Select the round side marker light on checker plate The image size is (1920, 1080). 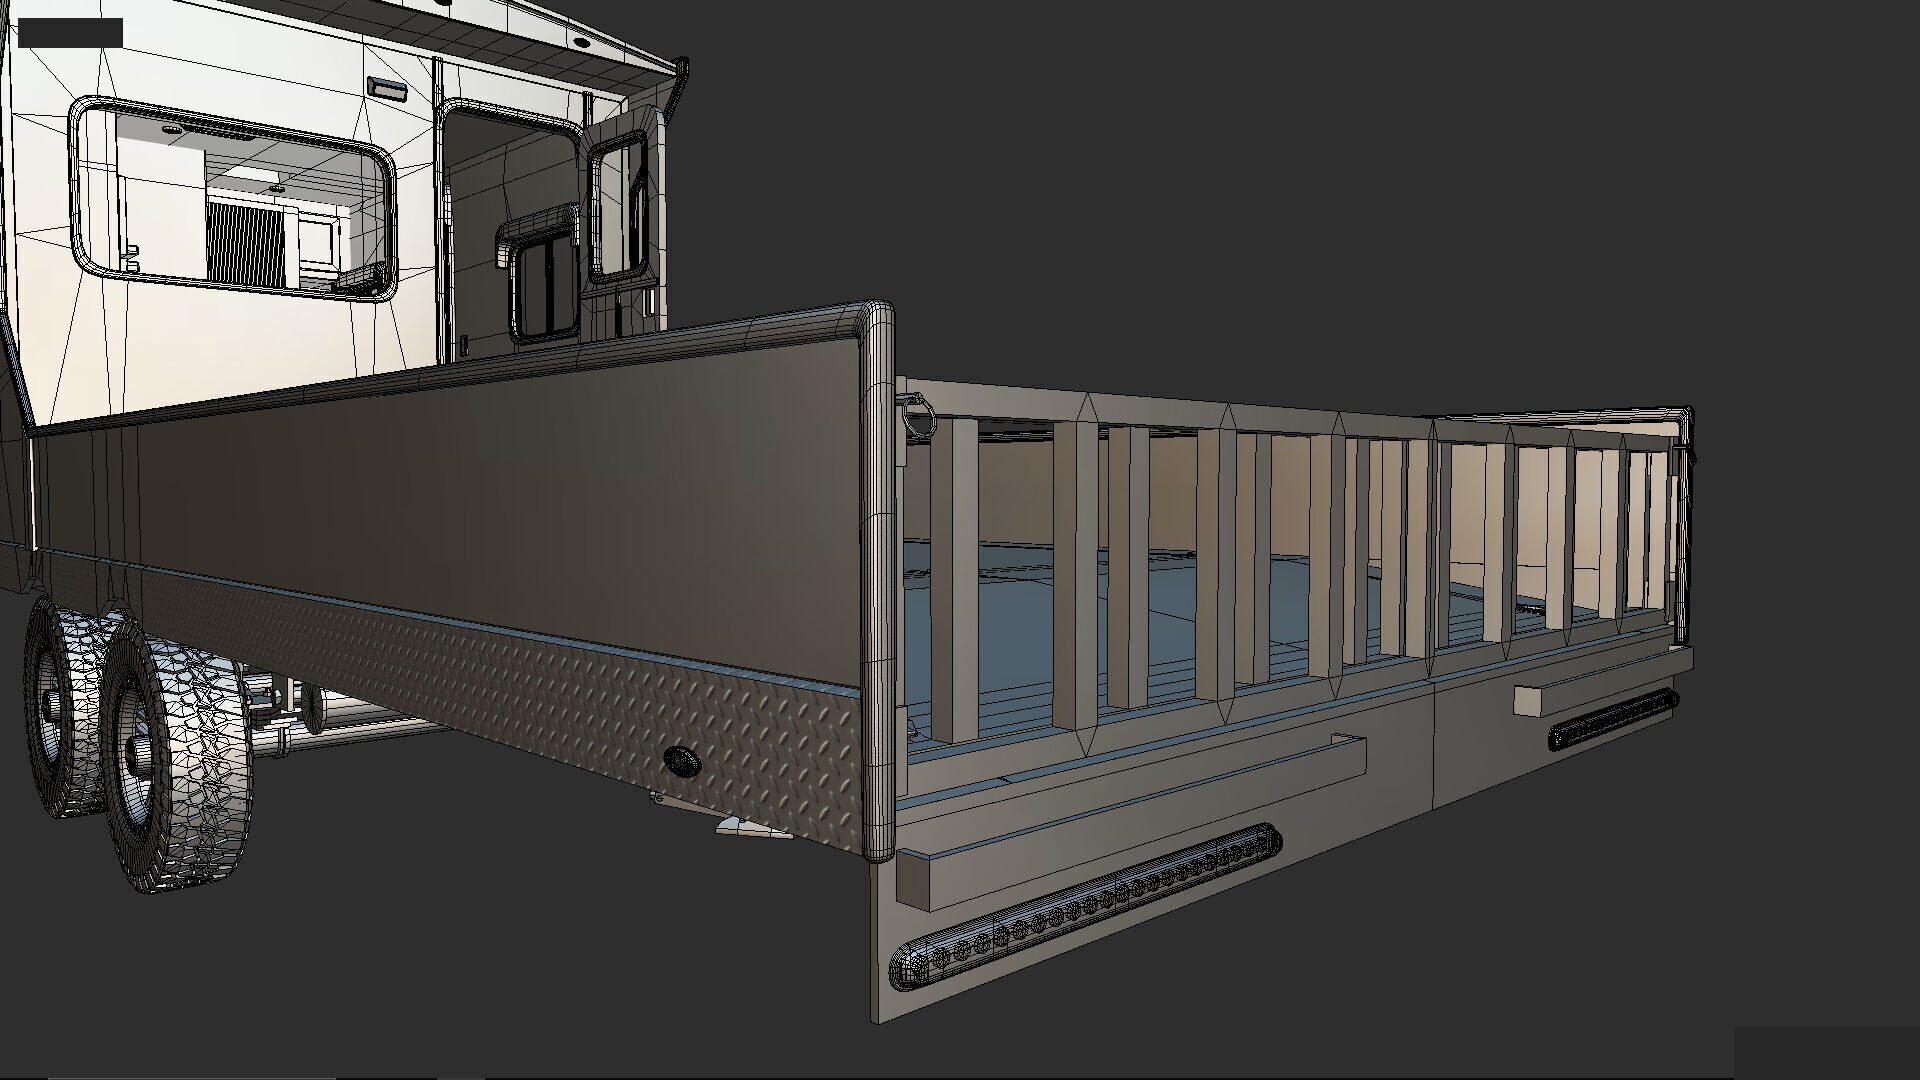point(683,761)
